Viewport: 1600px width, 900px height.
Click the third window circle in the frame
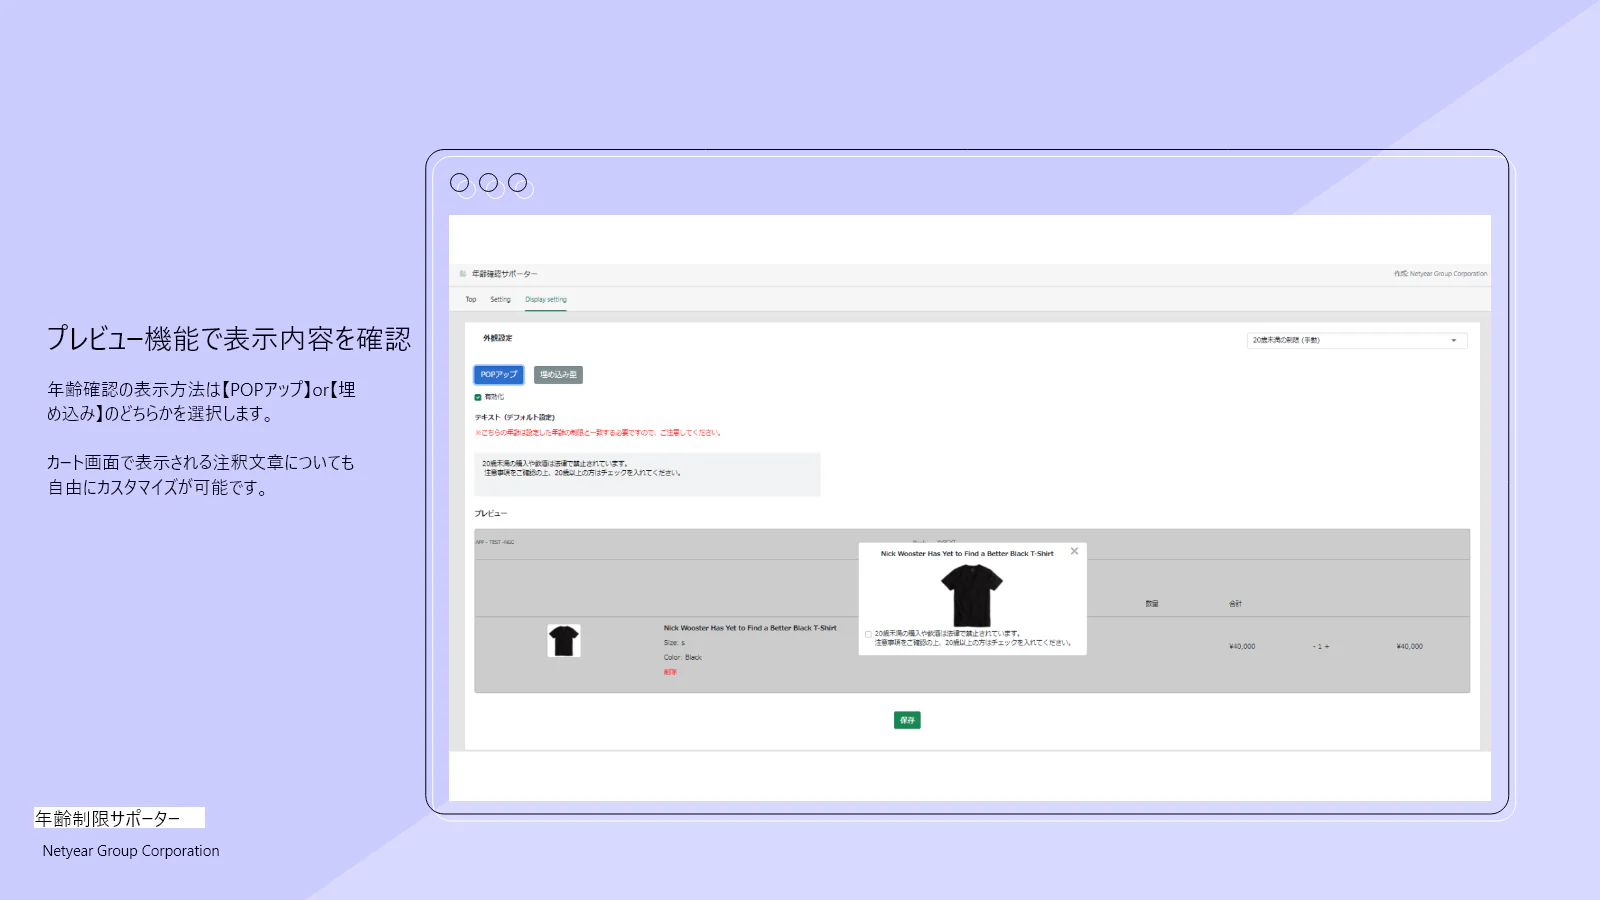point(517,182)
